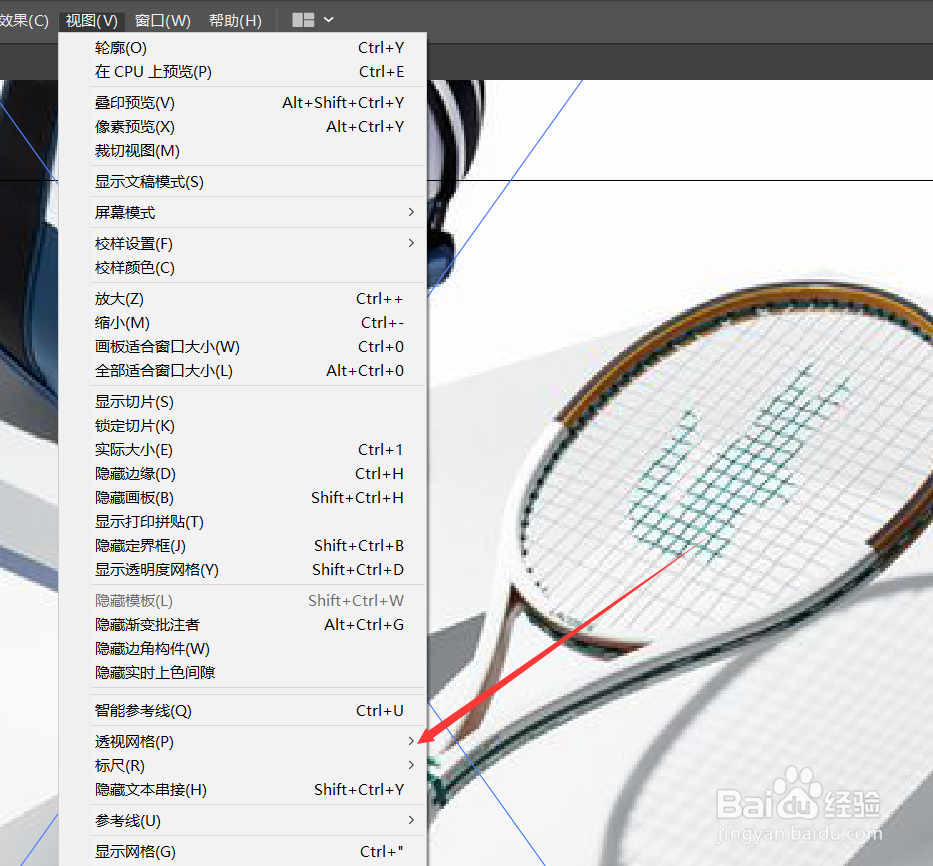Open the 帮助(H) menu
933x866 pixels.
coord(235,21)
